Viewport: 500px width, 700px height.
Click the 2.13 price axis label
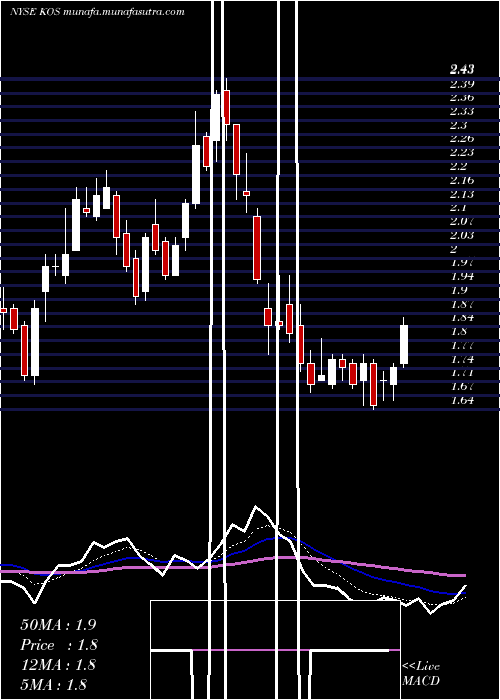point(462,194)
